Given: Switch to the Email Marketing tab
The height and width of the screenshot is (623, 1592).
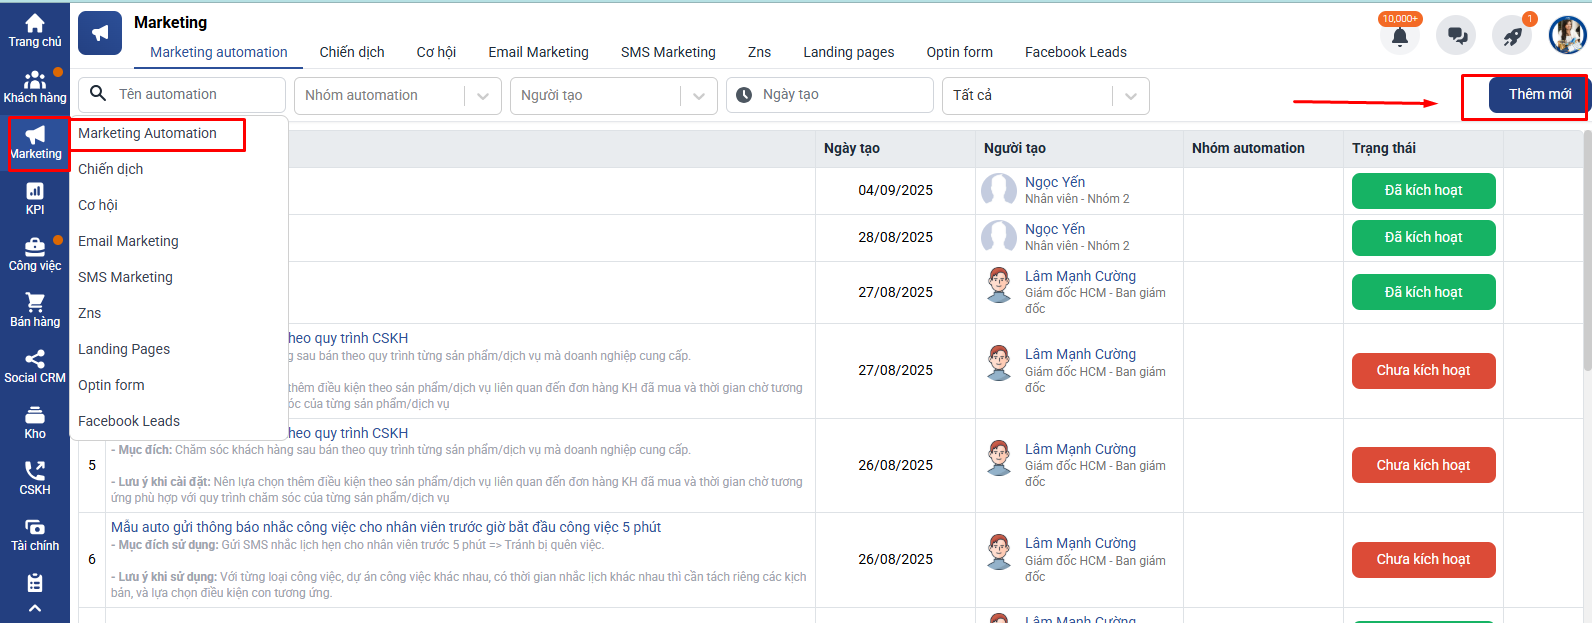Looking at the screenshot, I should (538, 52).
